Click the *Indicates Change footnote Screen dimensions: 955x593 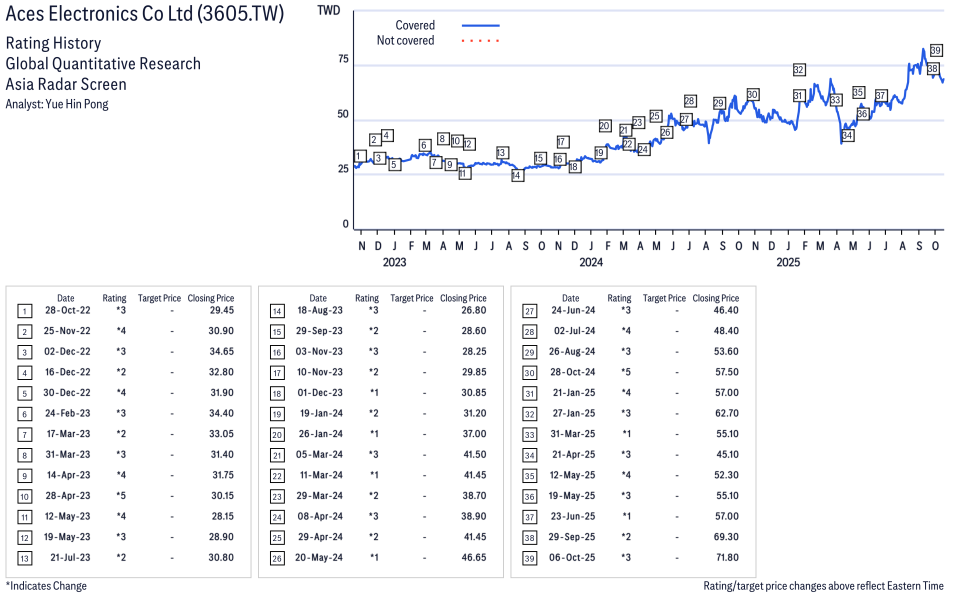pos(46,586)
